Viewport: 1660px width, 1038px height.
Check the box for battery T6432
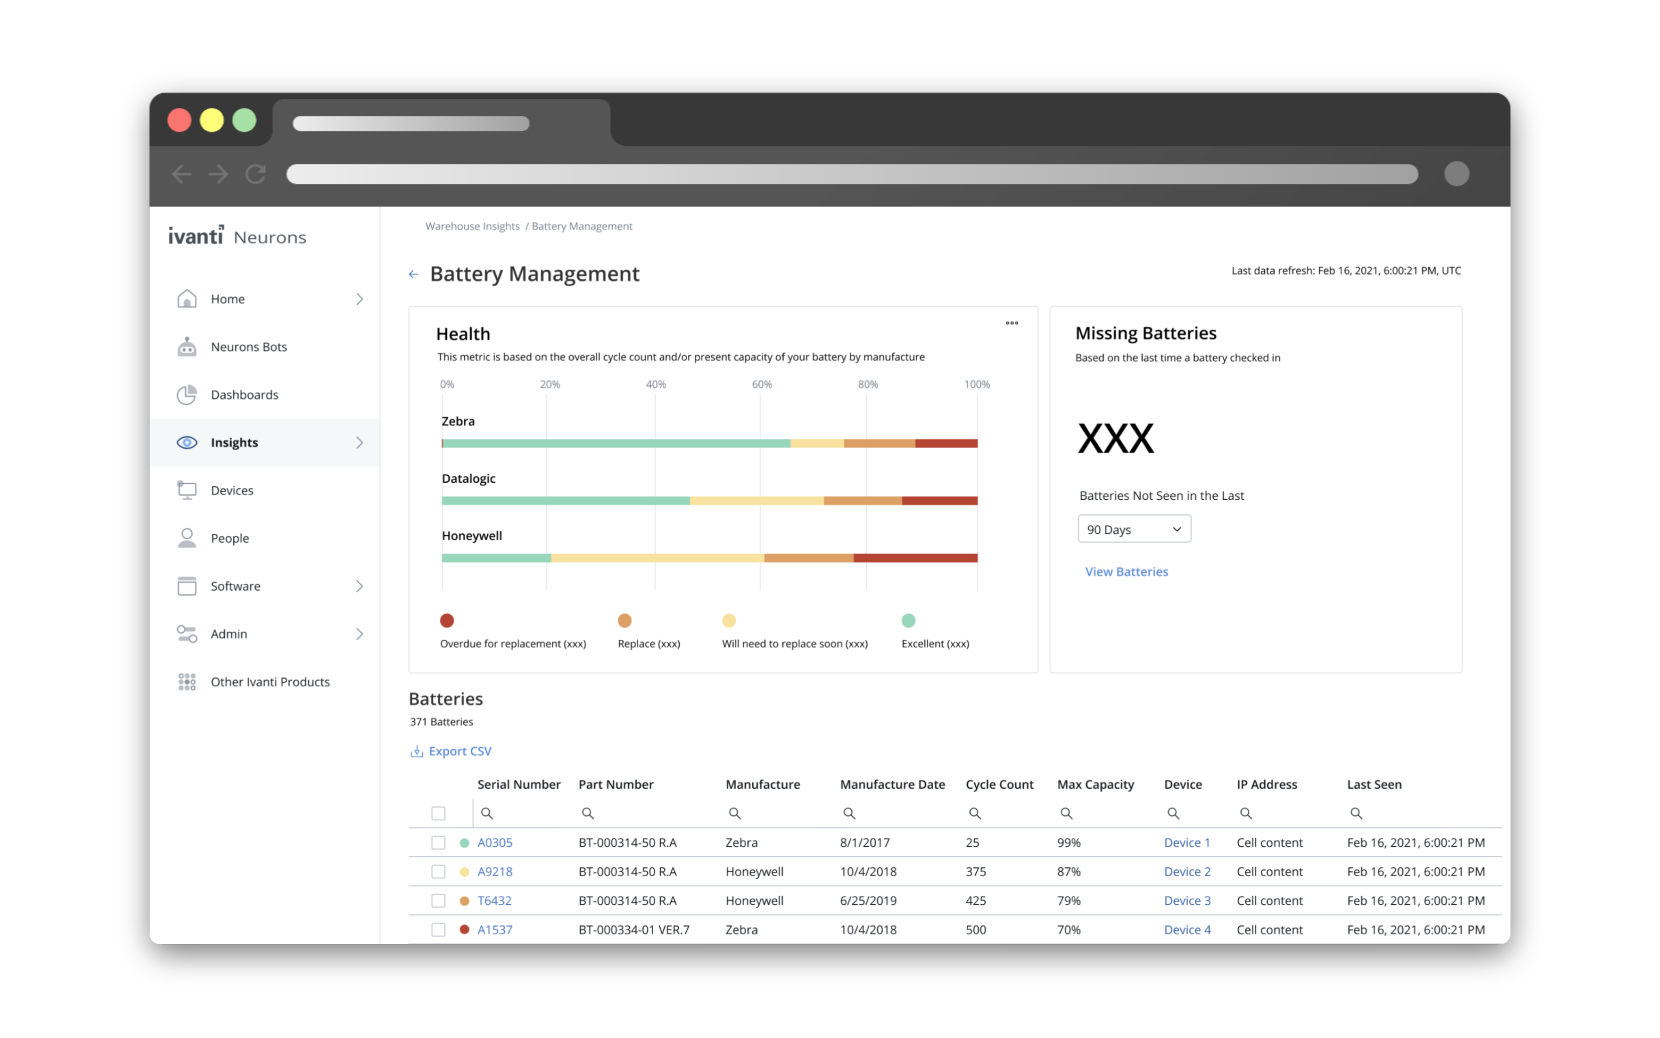coord(438,901)
